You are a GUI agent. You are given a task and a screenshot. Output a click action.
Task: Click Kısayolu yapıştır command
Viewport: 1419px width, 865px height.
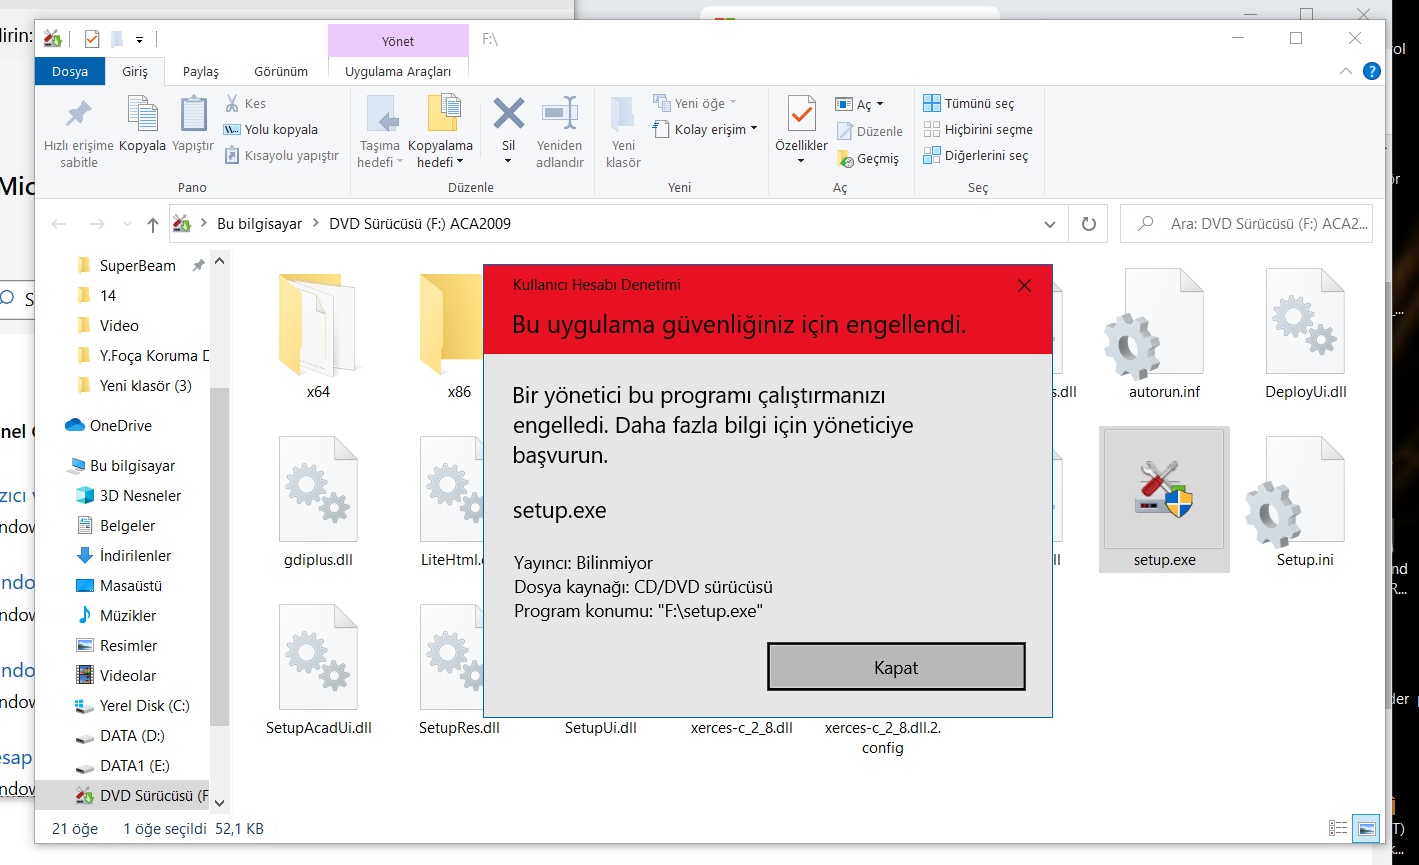click(281, 155)
